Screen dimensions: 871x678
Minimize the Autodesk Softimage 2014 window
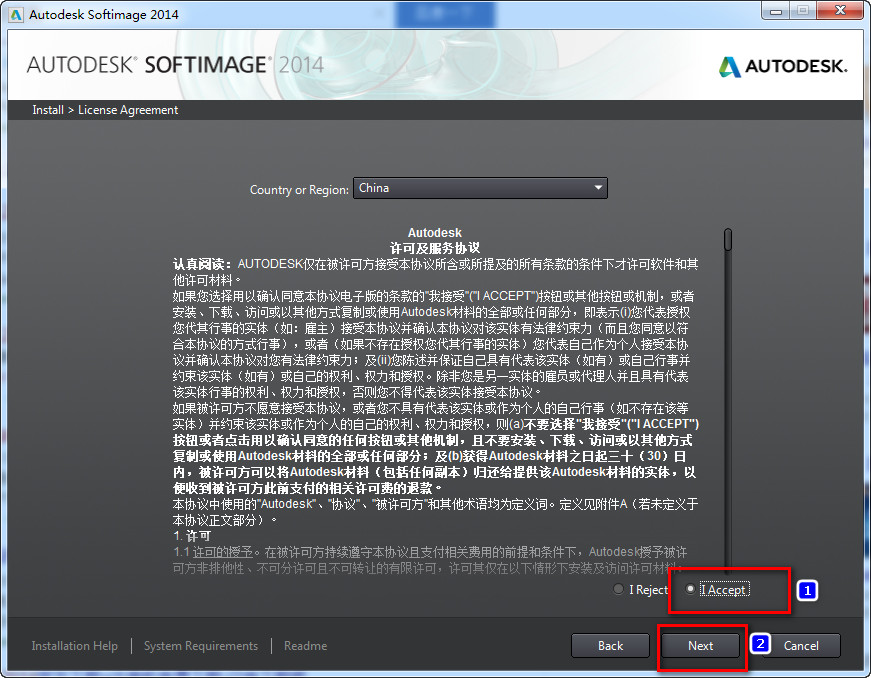[x=775, y=11]
